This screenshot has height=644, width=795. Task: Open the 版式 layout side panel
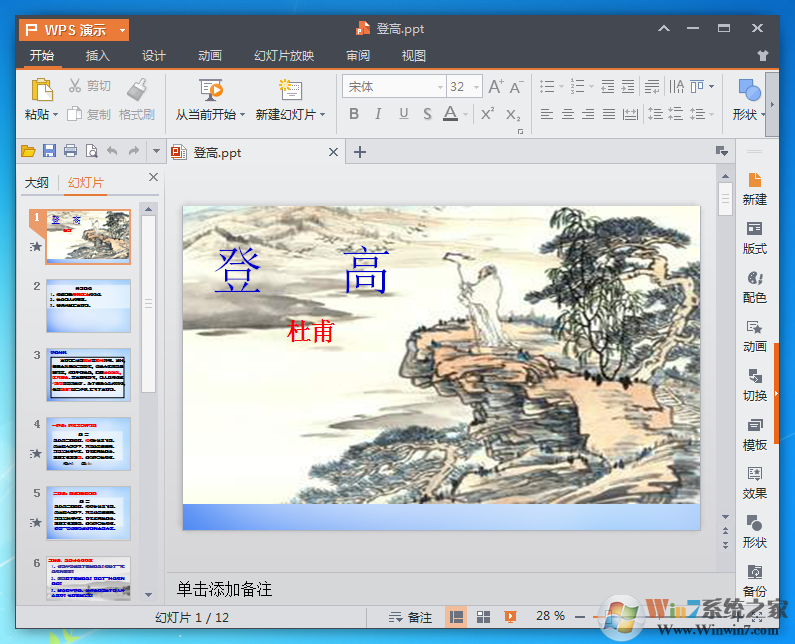pyautogui.click(x=754, y=236)
